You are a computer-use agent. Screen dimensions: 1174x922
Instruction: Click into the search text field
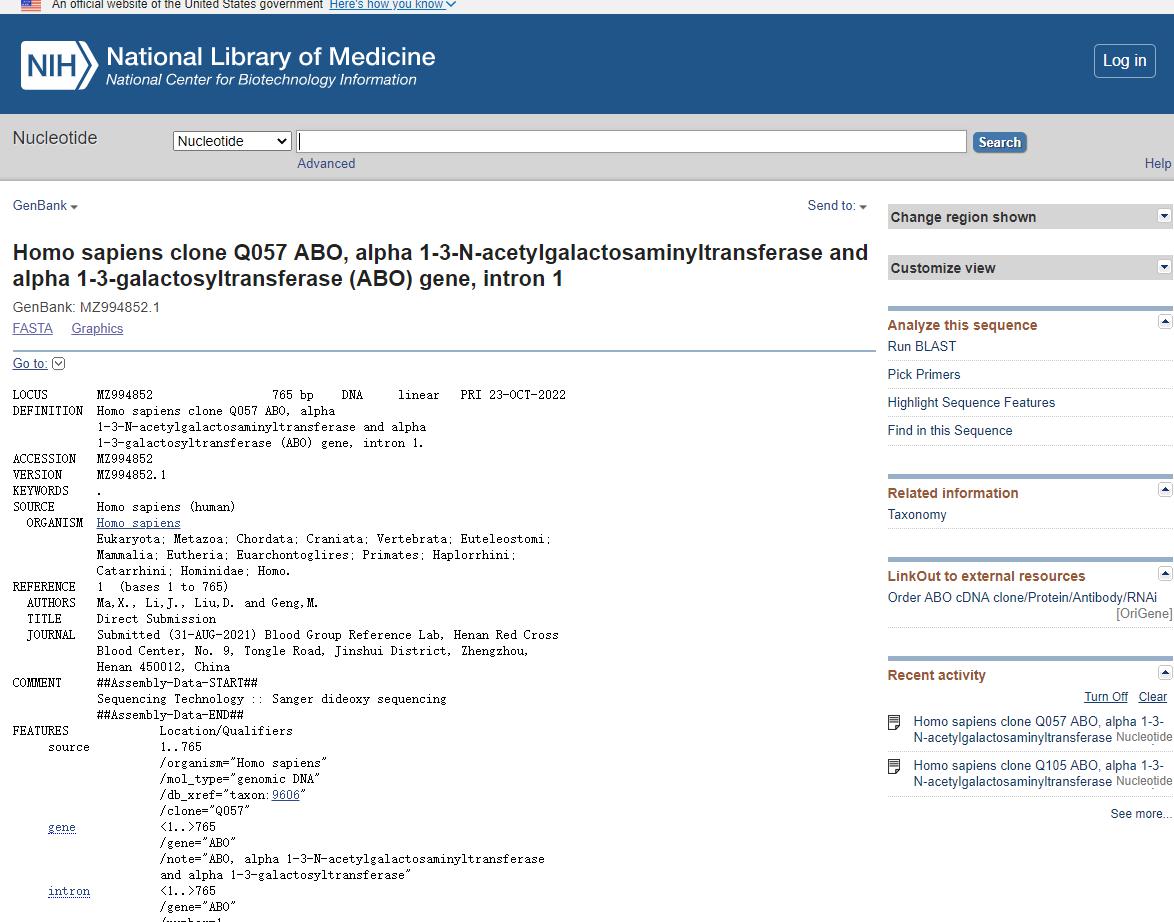[x=632, y=141]
